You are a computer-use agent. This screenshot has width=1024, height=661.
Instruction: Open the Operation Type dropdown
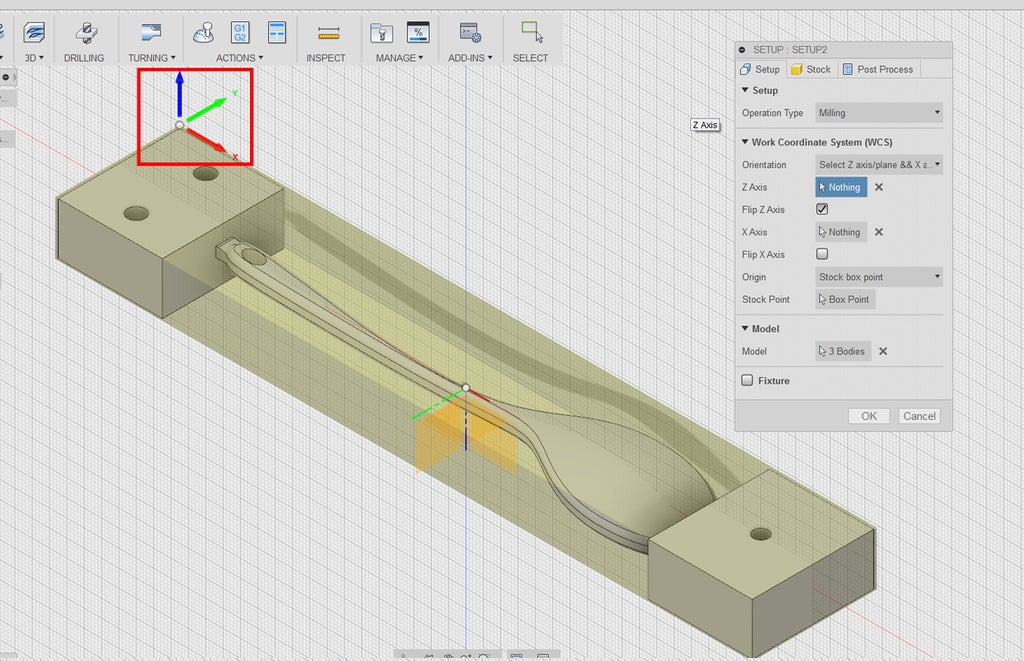(x=879, y=113)
